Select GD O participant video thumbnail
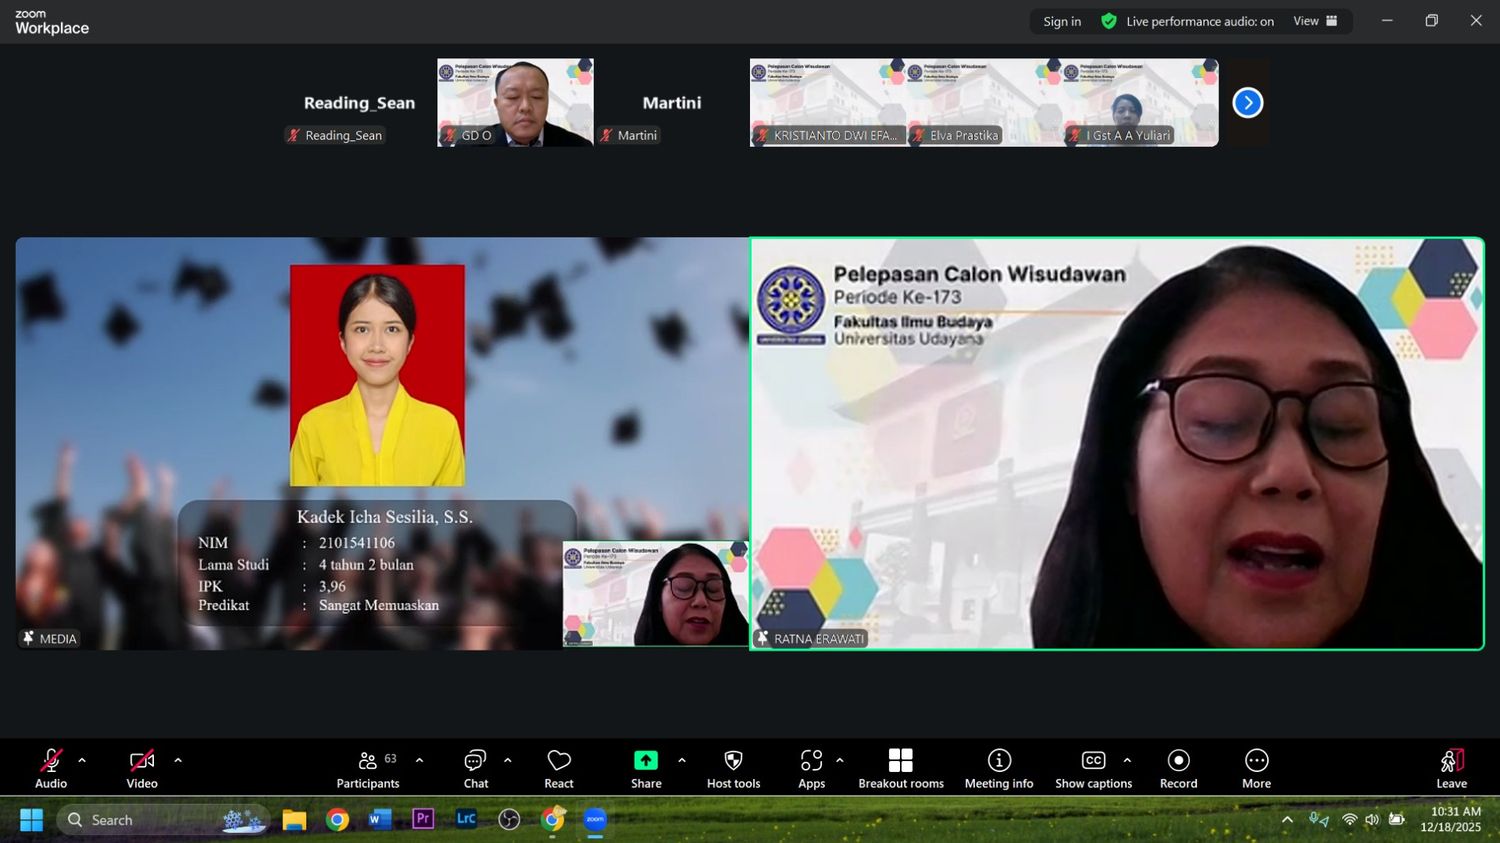This screenshot has width=1500, height=843. pyautogui.click(x=515, y=102)
